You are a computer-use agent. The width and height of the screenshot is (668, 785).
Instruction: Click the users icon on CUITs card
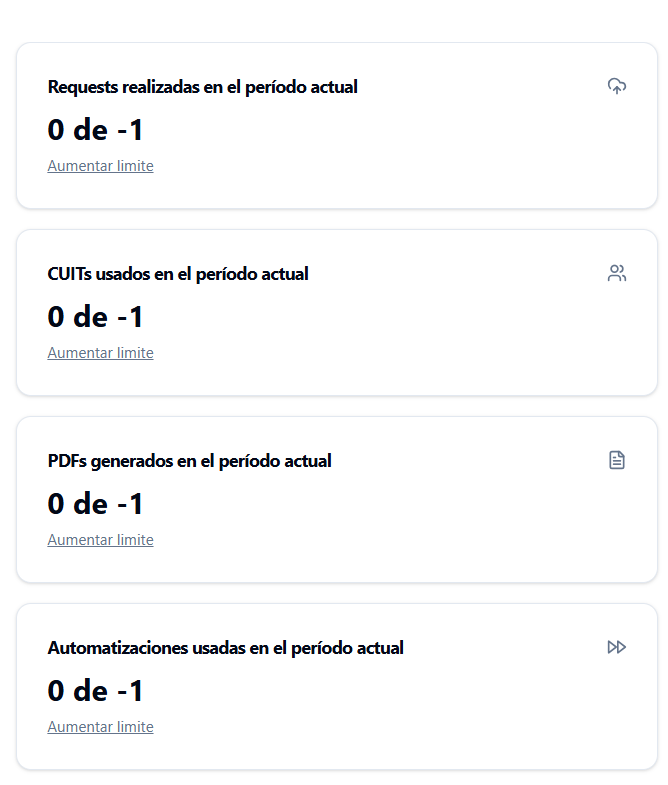click(617, 273)
